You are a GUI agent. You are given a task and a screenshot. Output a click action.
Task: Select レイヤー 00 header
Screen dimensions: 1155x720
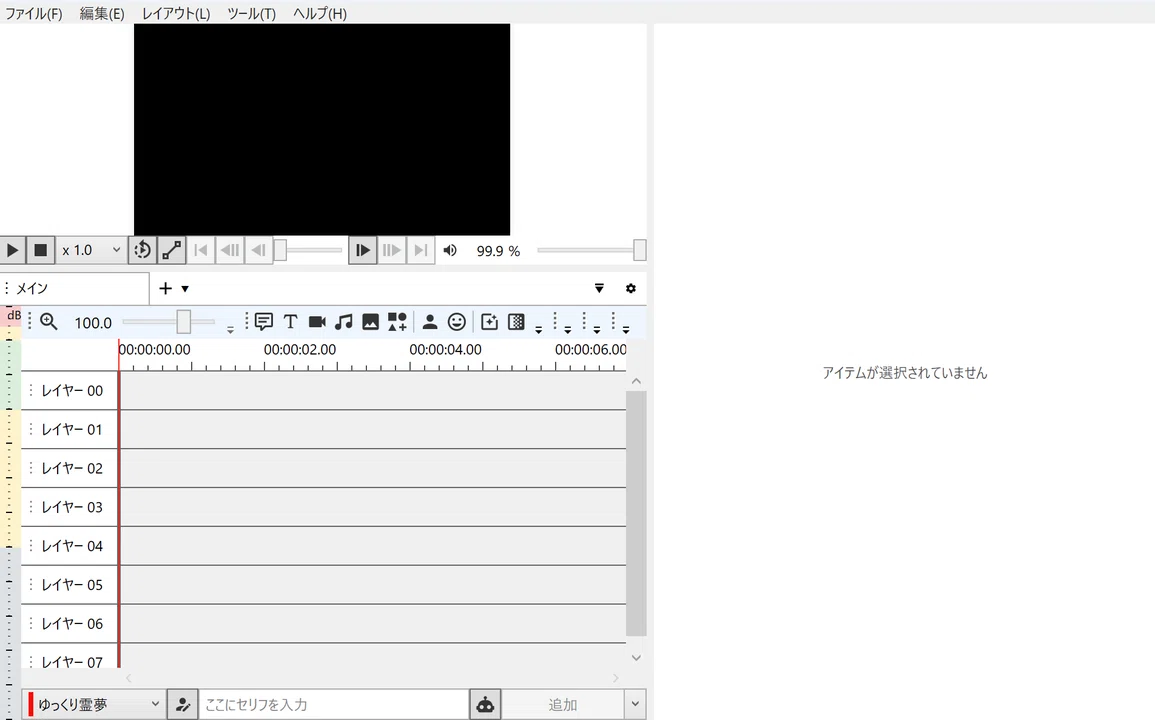tap(70, 391)
